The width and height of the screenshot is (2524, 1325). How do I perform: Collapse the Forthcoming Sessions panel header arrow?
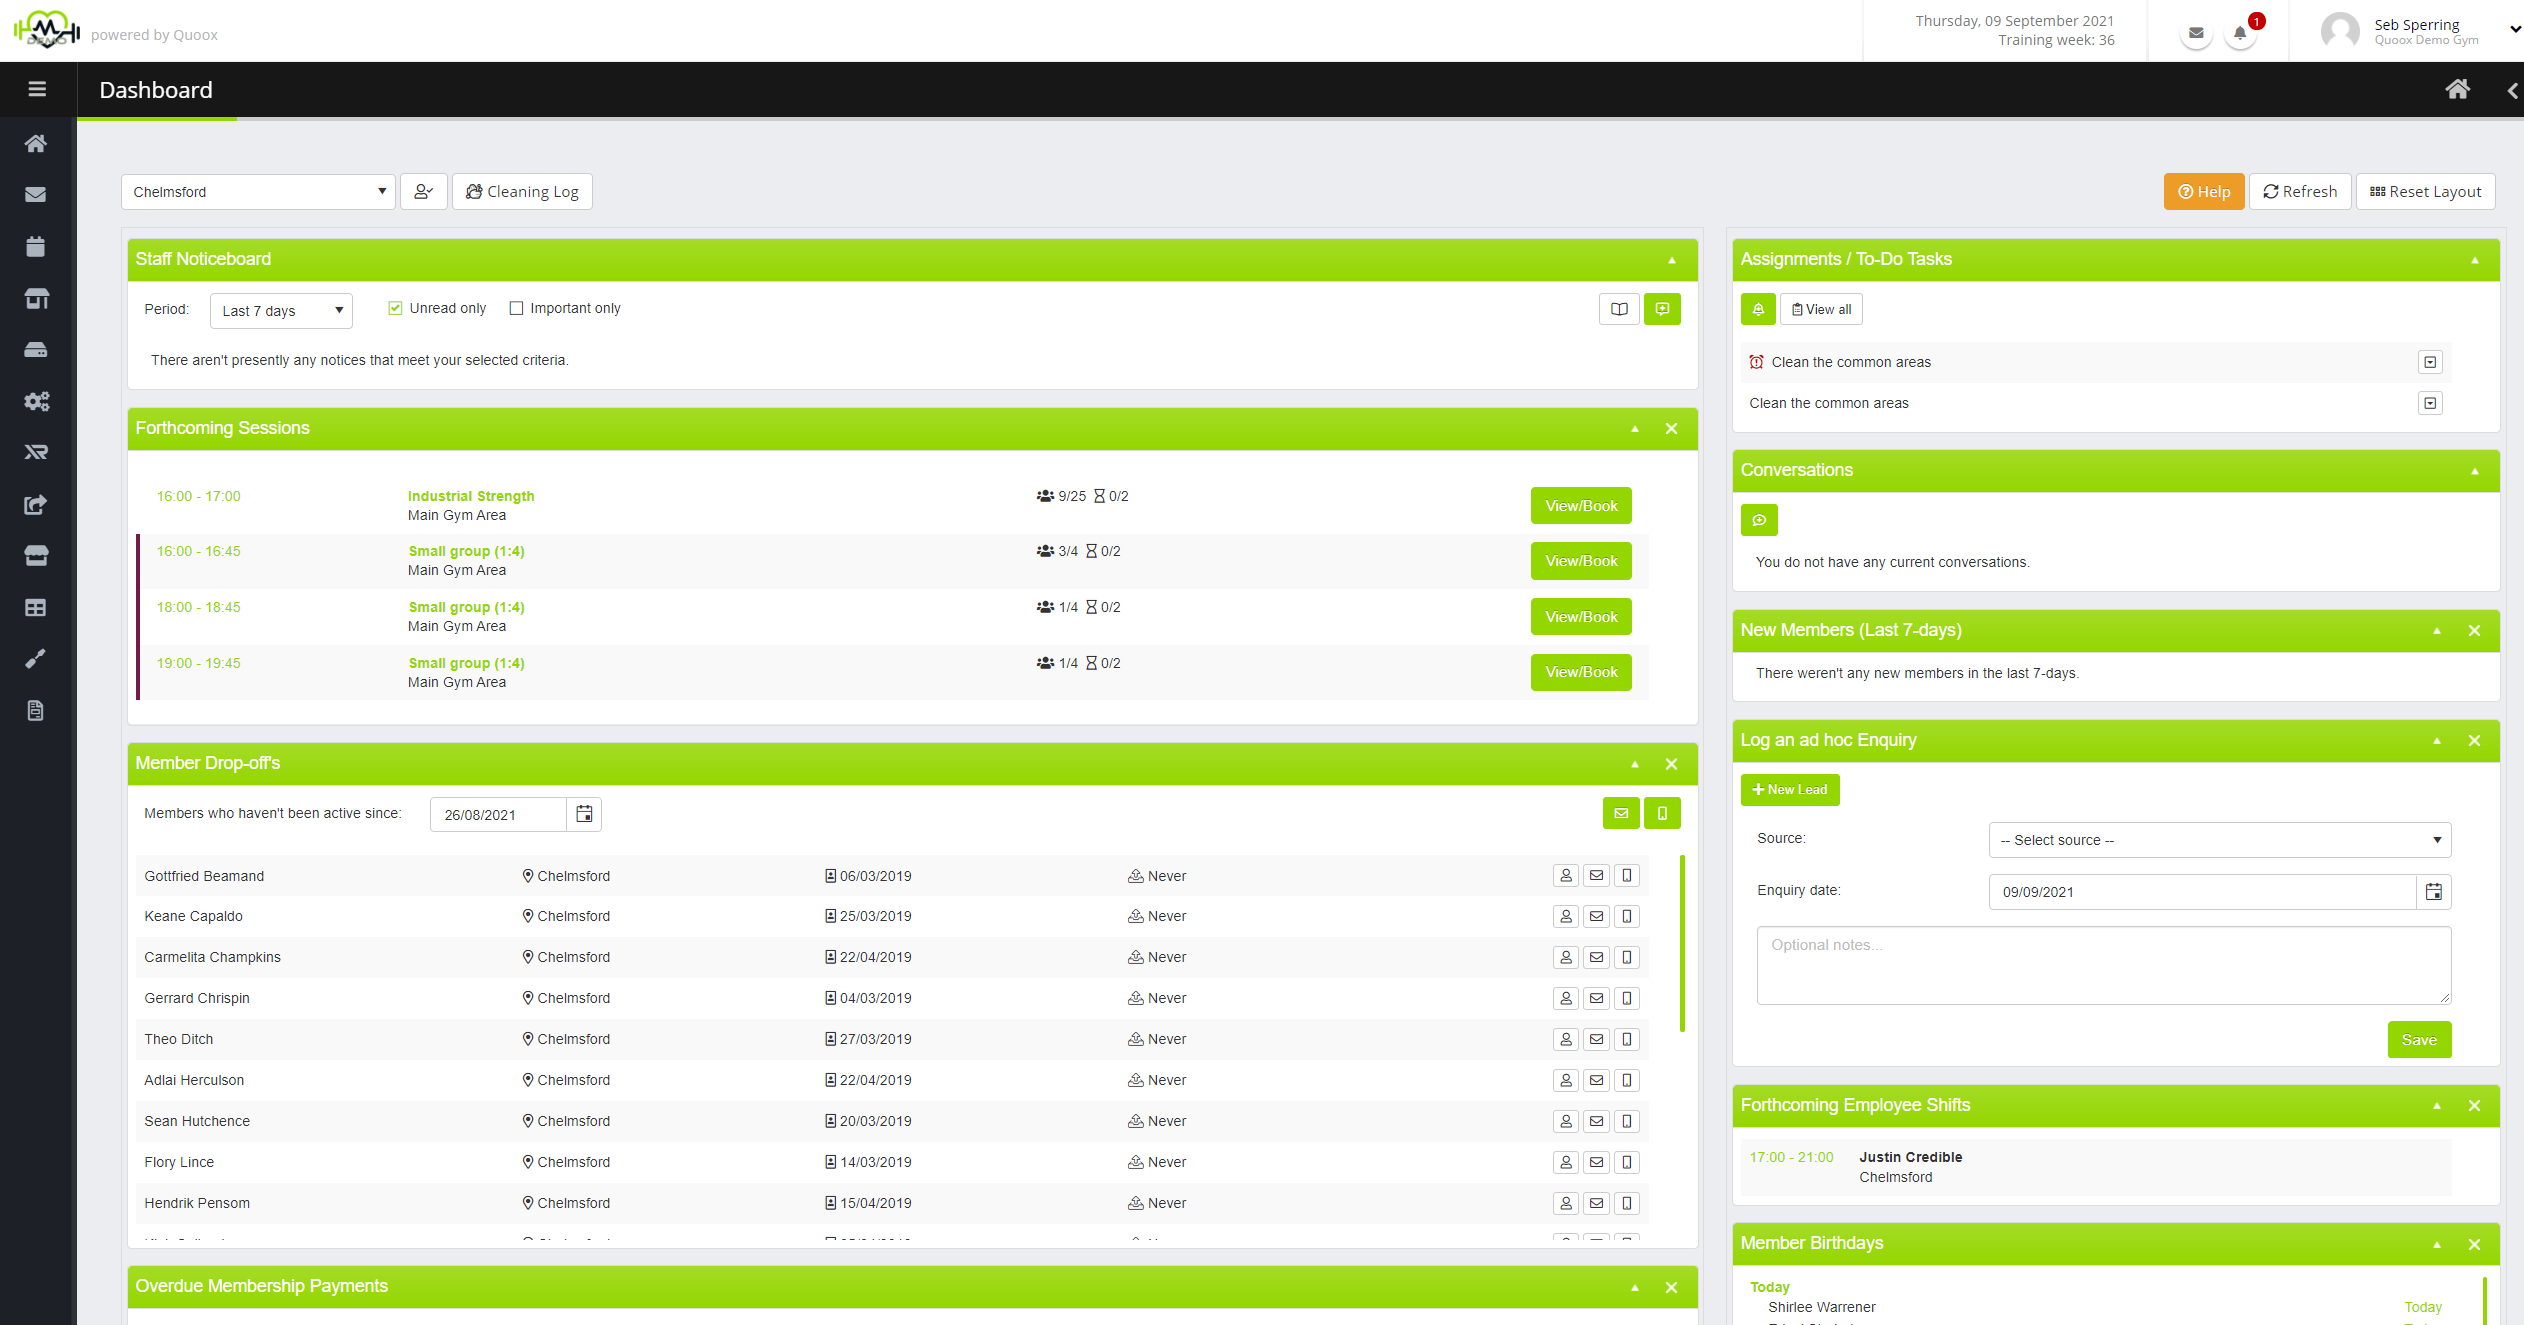[1635, 428]
